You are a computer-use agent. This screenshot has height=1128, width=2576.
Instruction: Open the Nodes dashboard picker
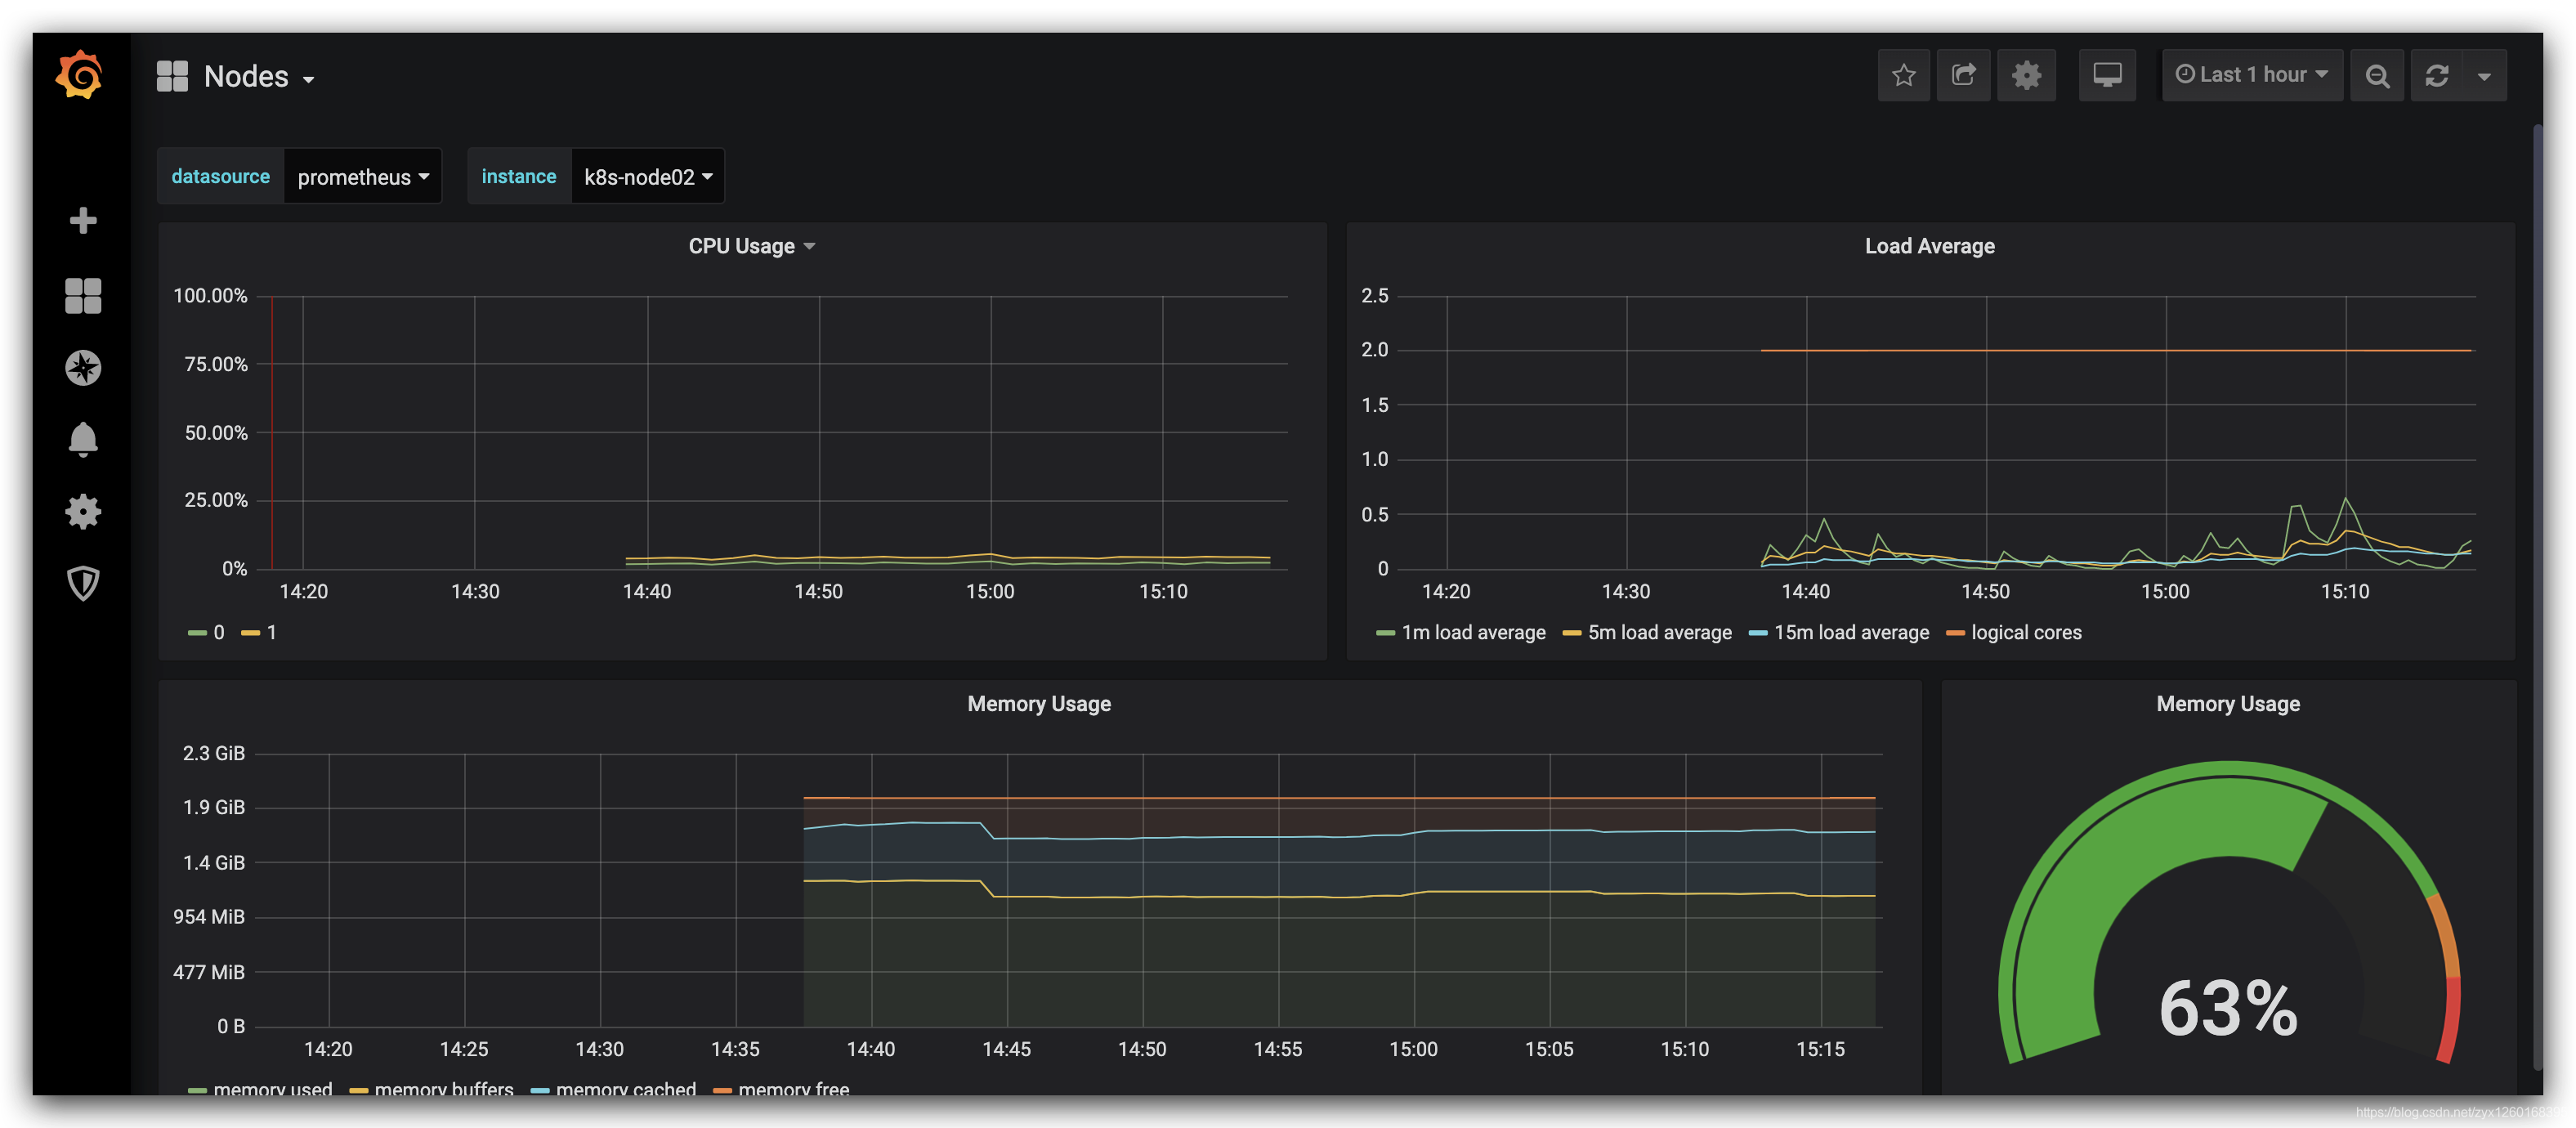pyautogui.click(x=260, y=77)
